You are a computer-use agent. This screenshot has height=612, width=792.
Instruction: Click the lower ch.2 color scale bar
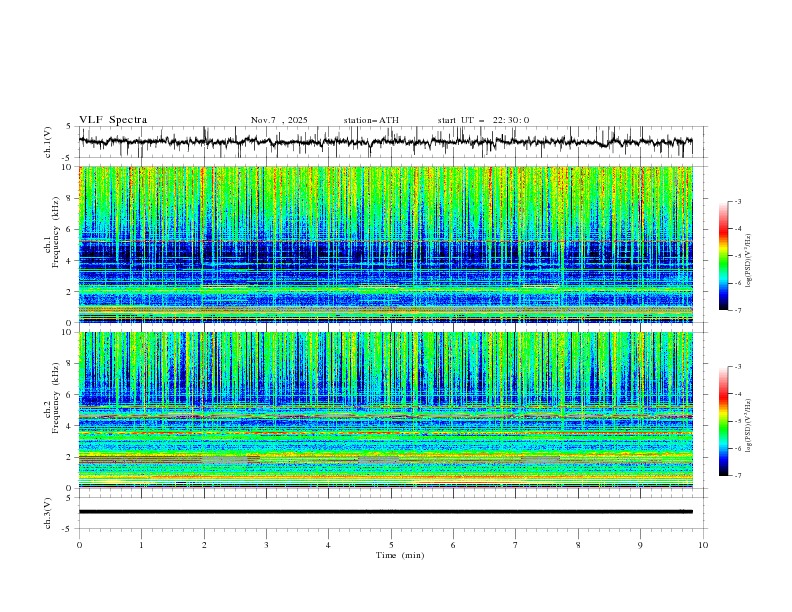tap(723, 421)
